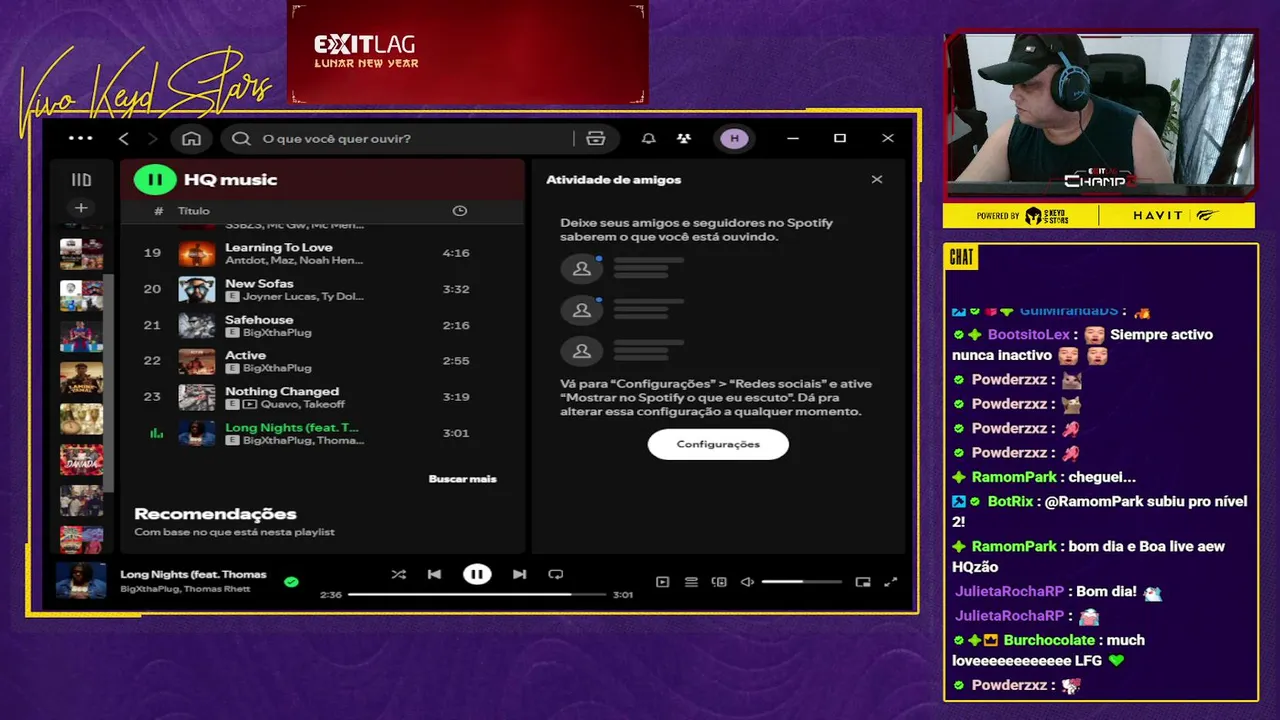
Task: Toggle shuffle in the player controls
Action: click(398, 574)
